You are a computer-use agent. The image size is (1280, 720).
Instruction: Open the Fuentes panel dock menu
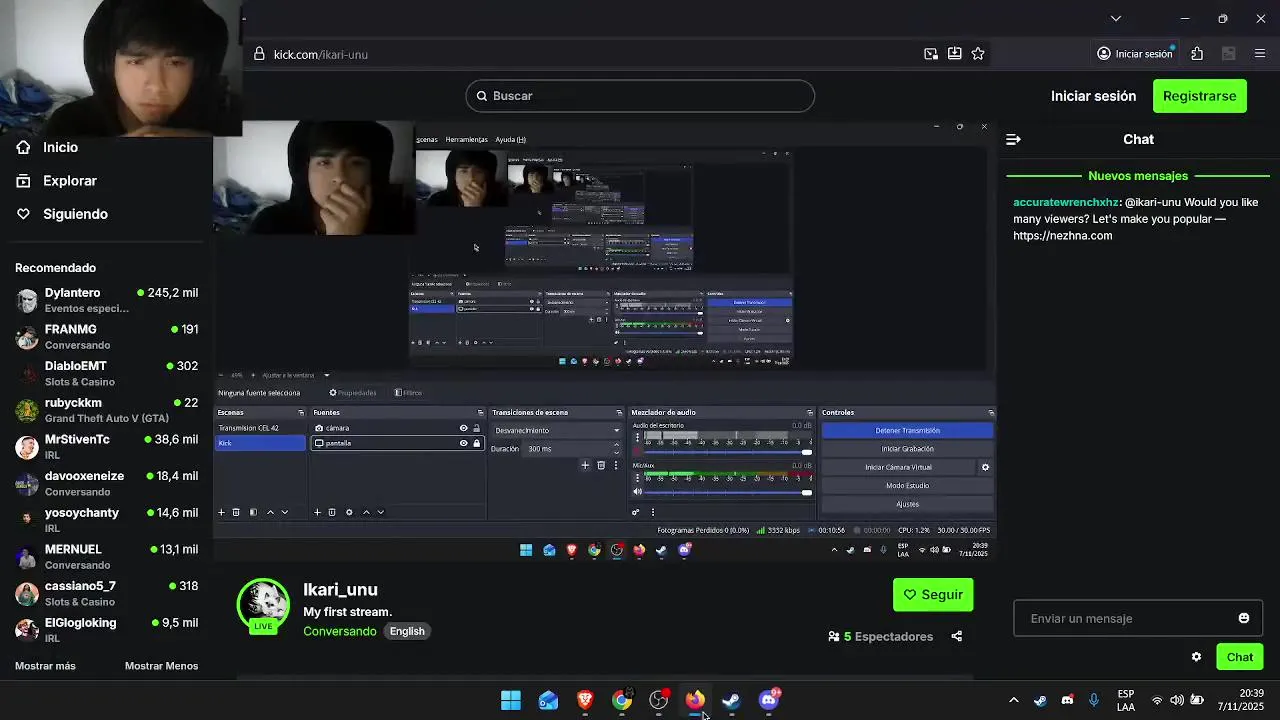[480, 412]
